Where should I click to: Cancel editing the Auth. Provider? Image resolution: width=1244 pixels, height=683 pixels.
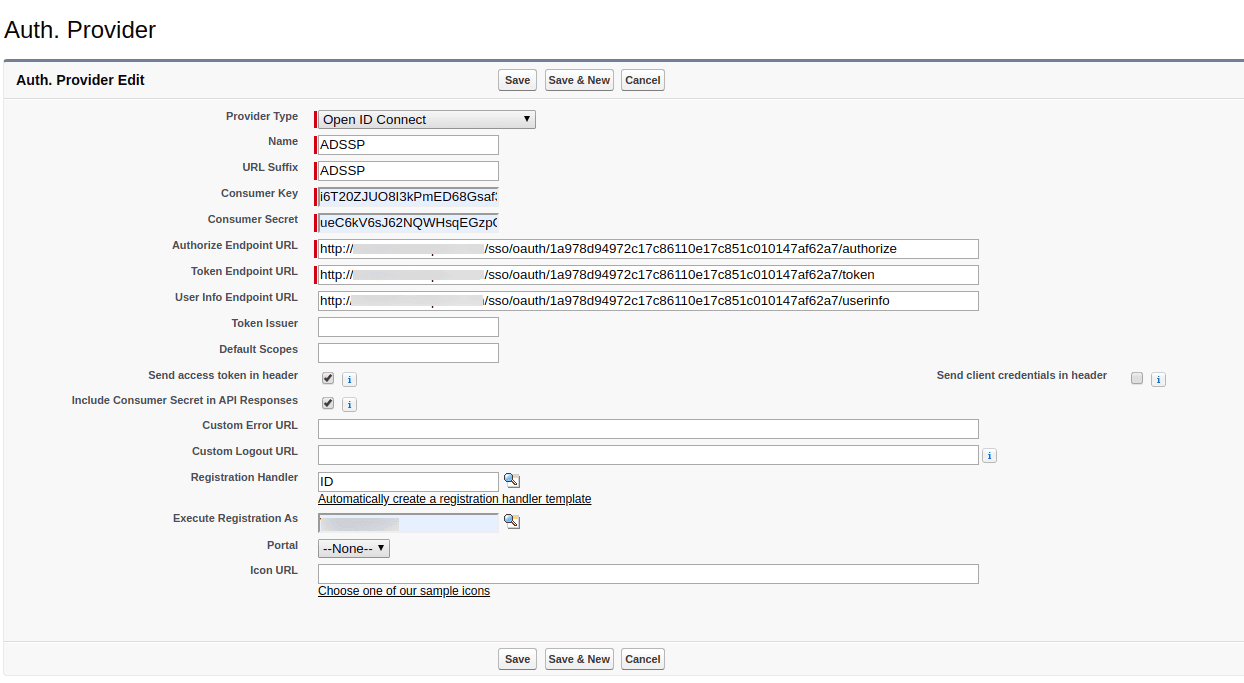coord(642,659)
